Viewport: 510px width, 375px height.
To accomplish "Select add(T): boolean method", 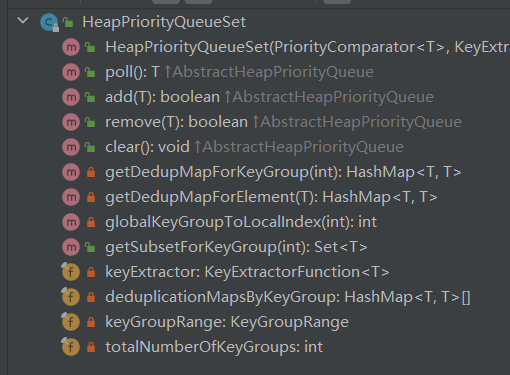I will [x=269, y=97].
